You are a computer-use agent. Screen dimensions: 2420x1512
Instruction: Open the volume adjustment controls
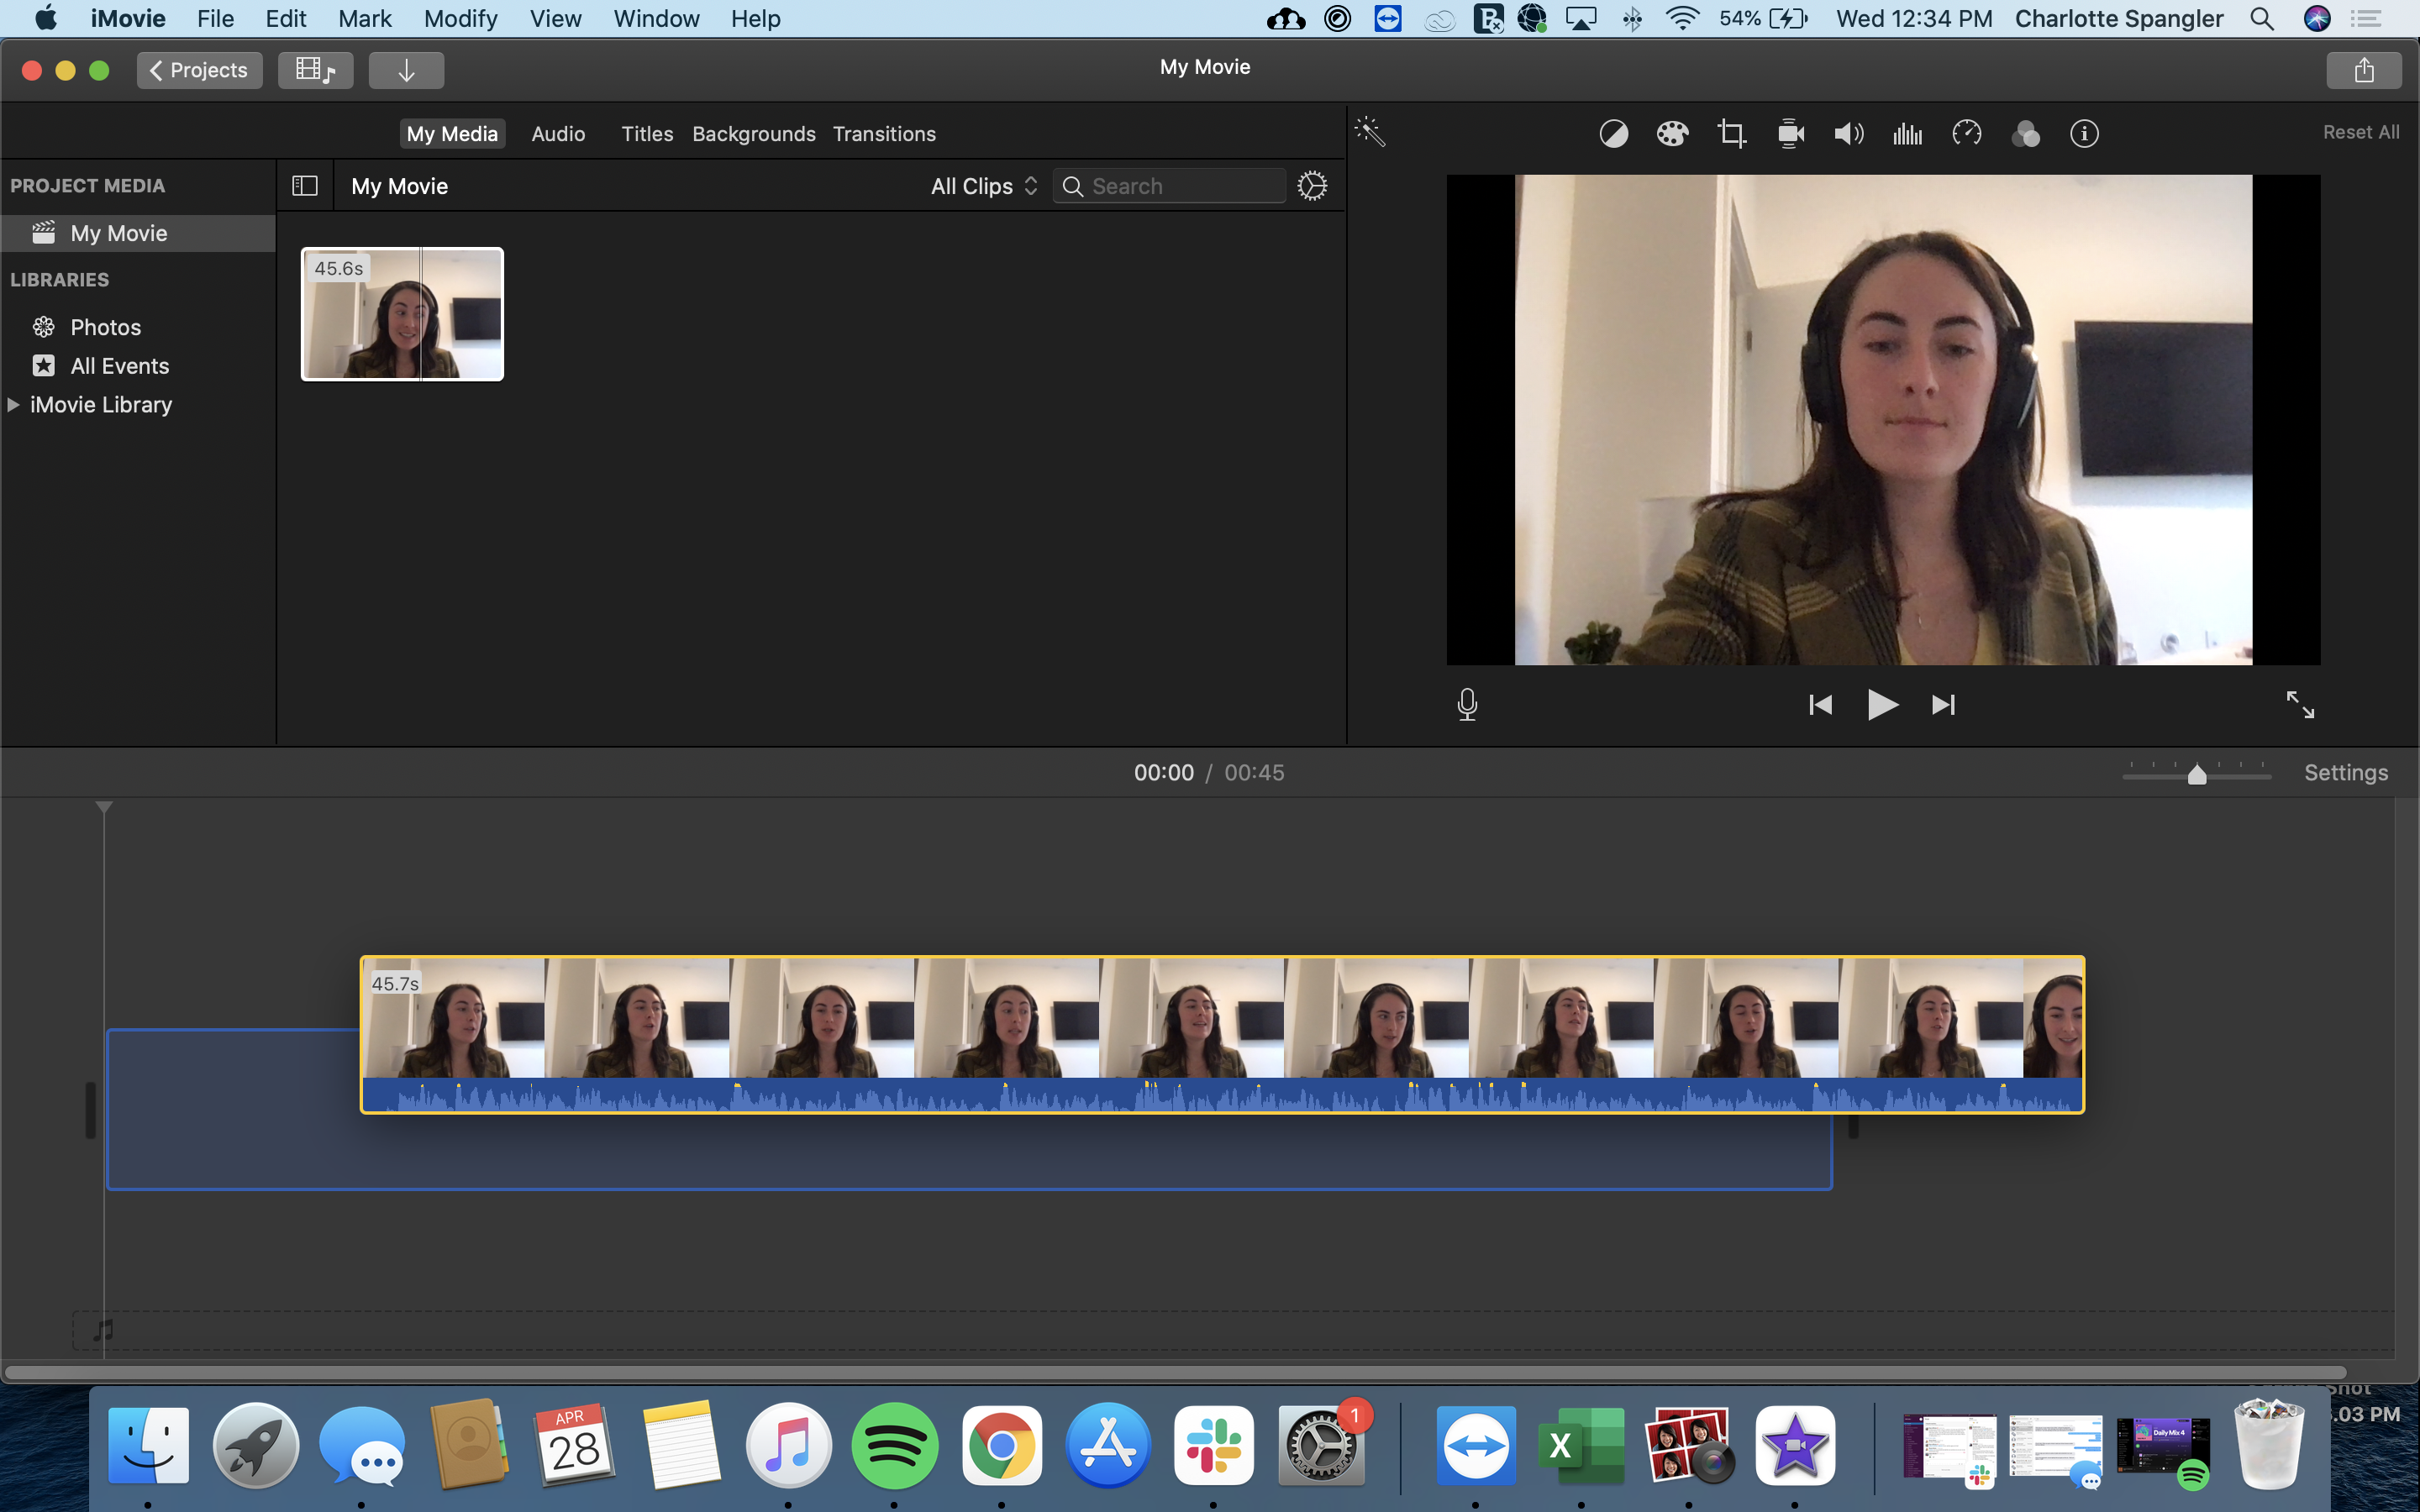(x=1848, y=133)
